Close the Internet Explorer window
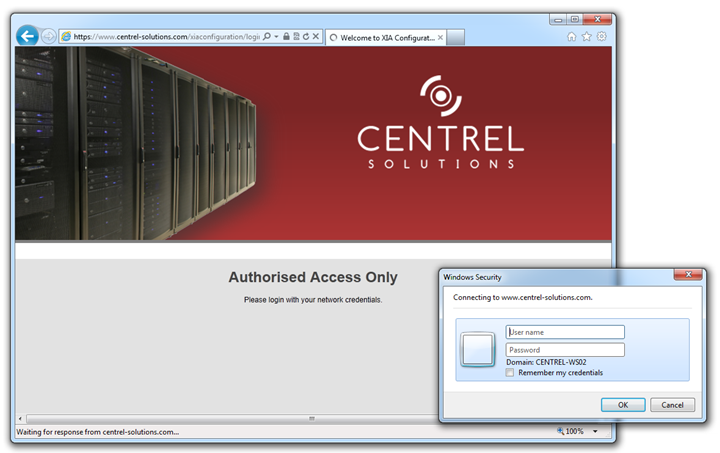 [x=597, y=19]
